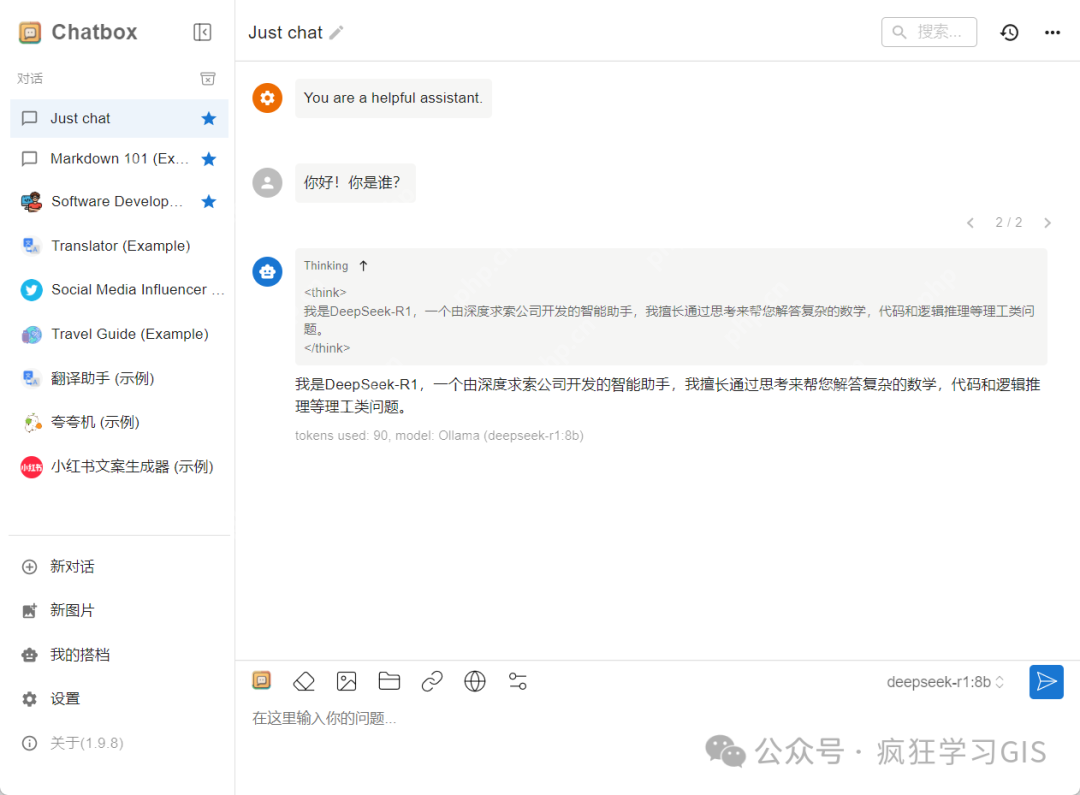Open the deepseek-r1:8b model selector
Viewport: 1080px width, 795px height.
coord(945,682)
